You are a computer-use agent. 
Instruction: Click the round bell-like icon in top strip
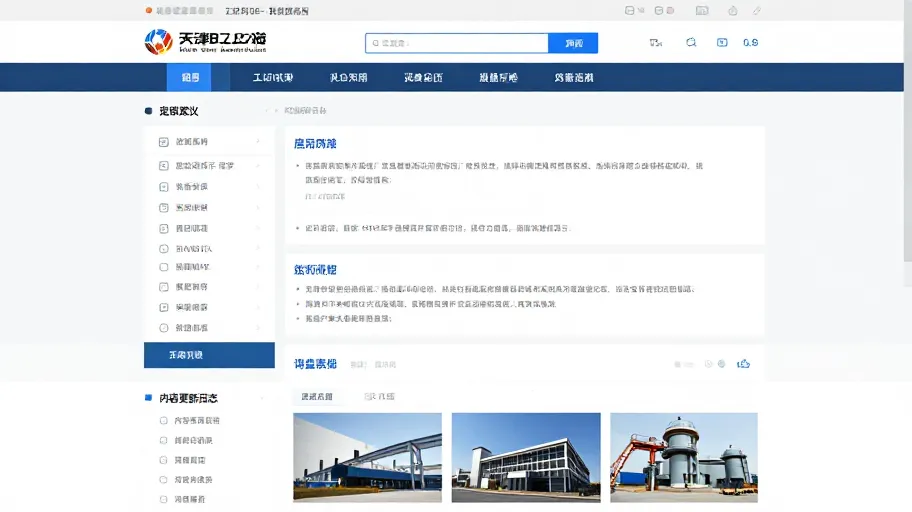(x=732, y=10)
